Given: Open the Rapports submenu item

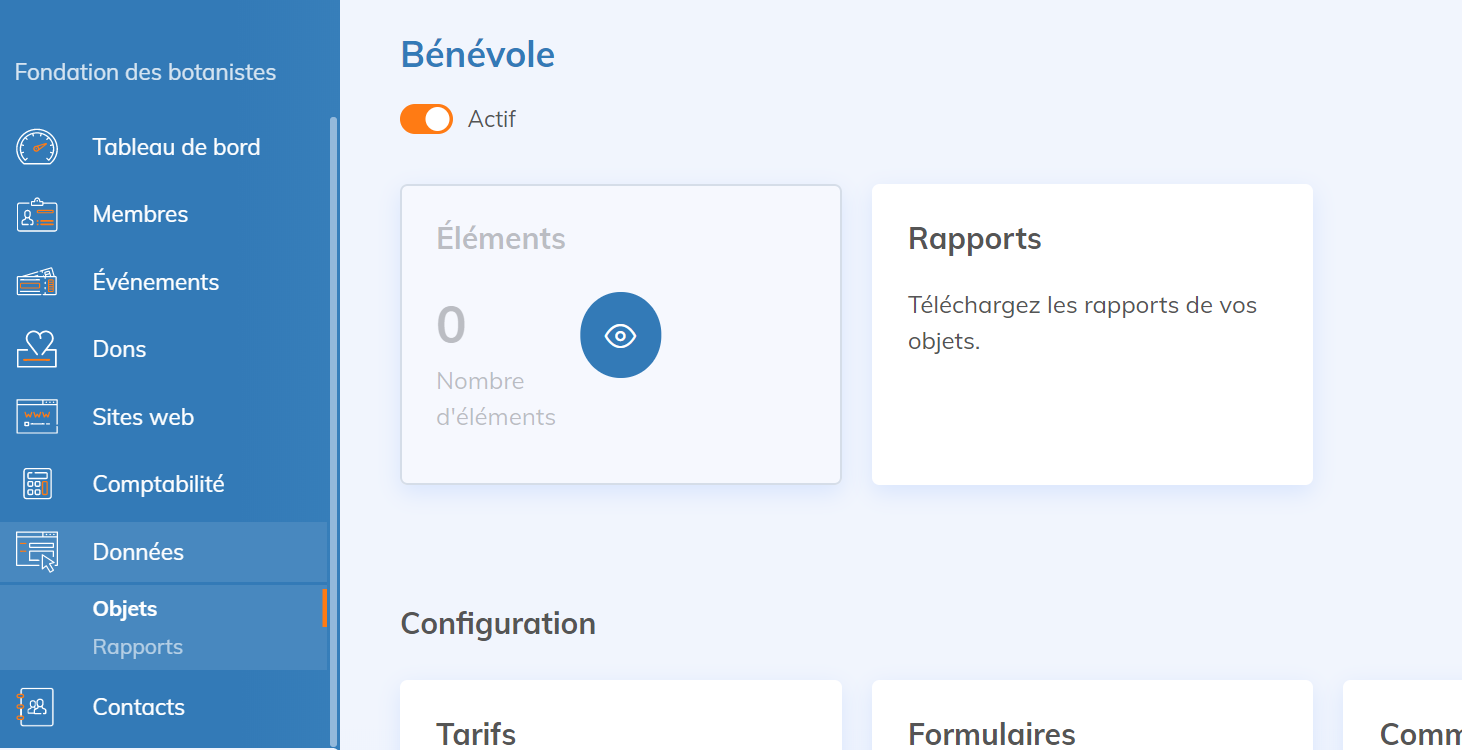Looking at the screenshot, I should [138, 647].
